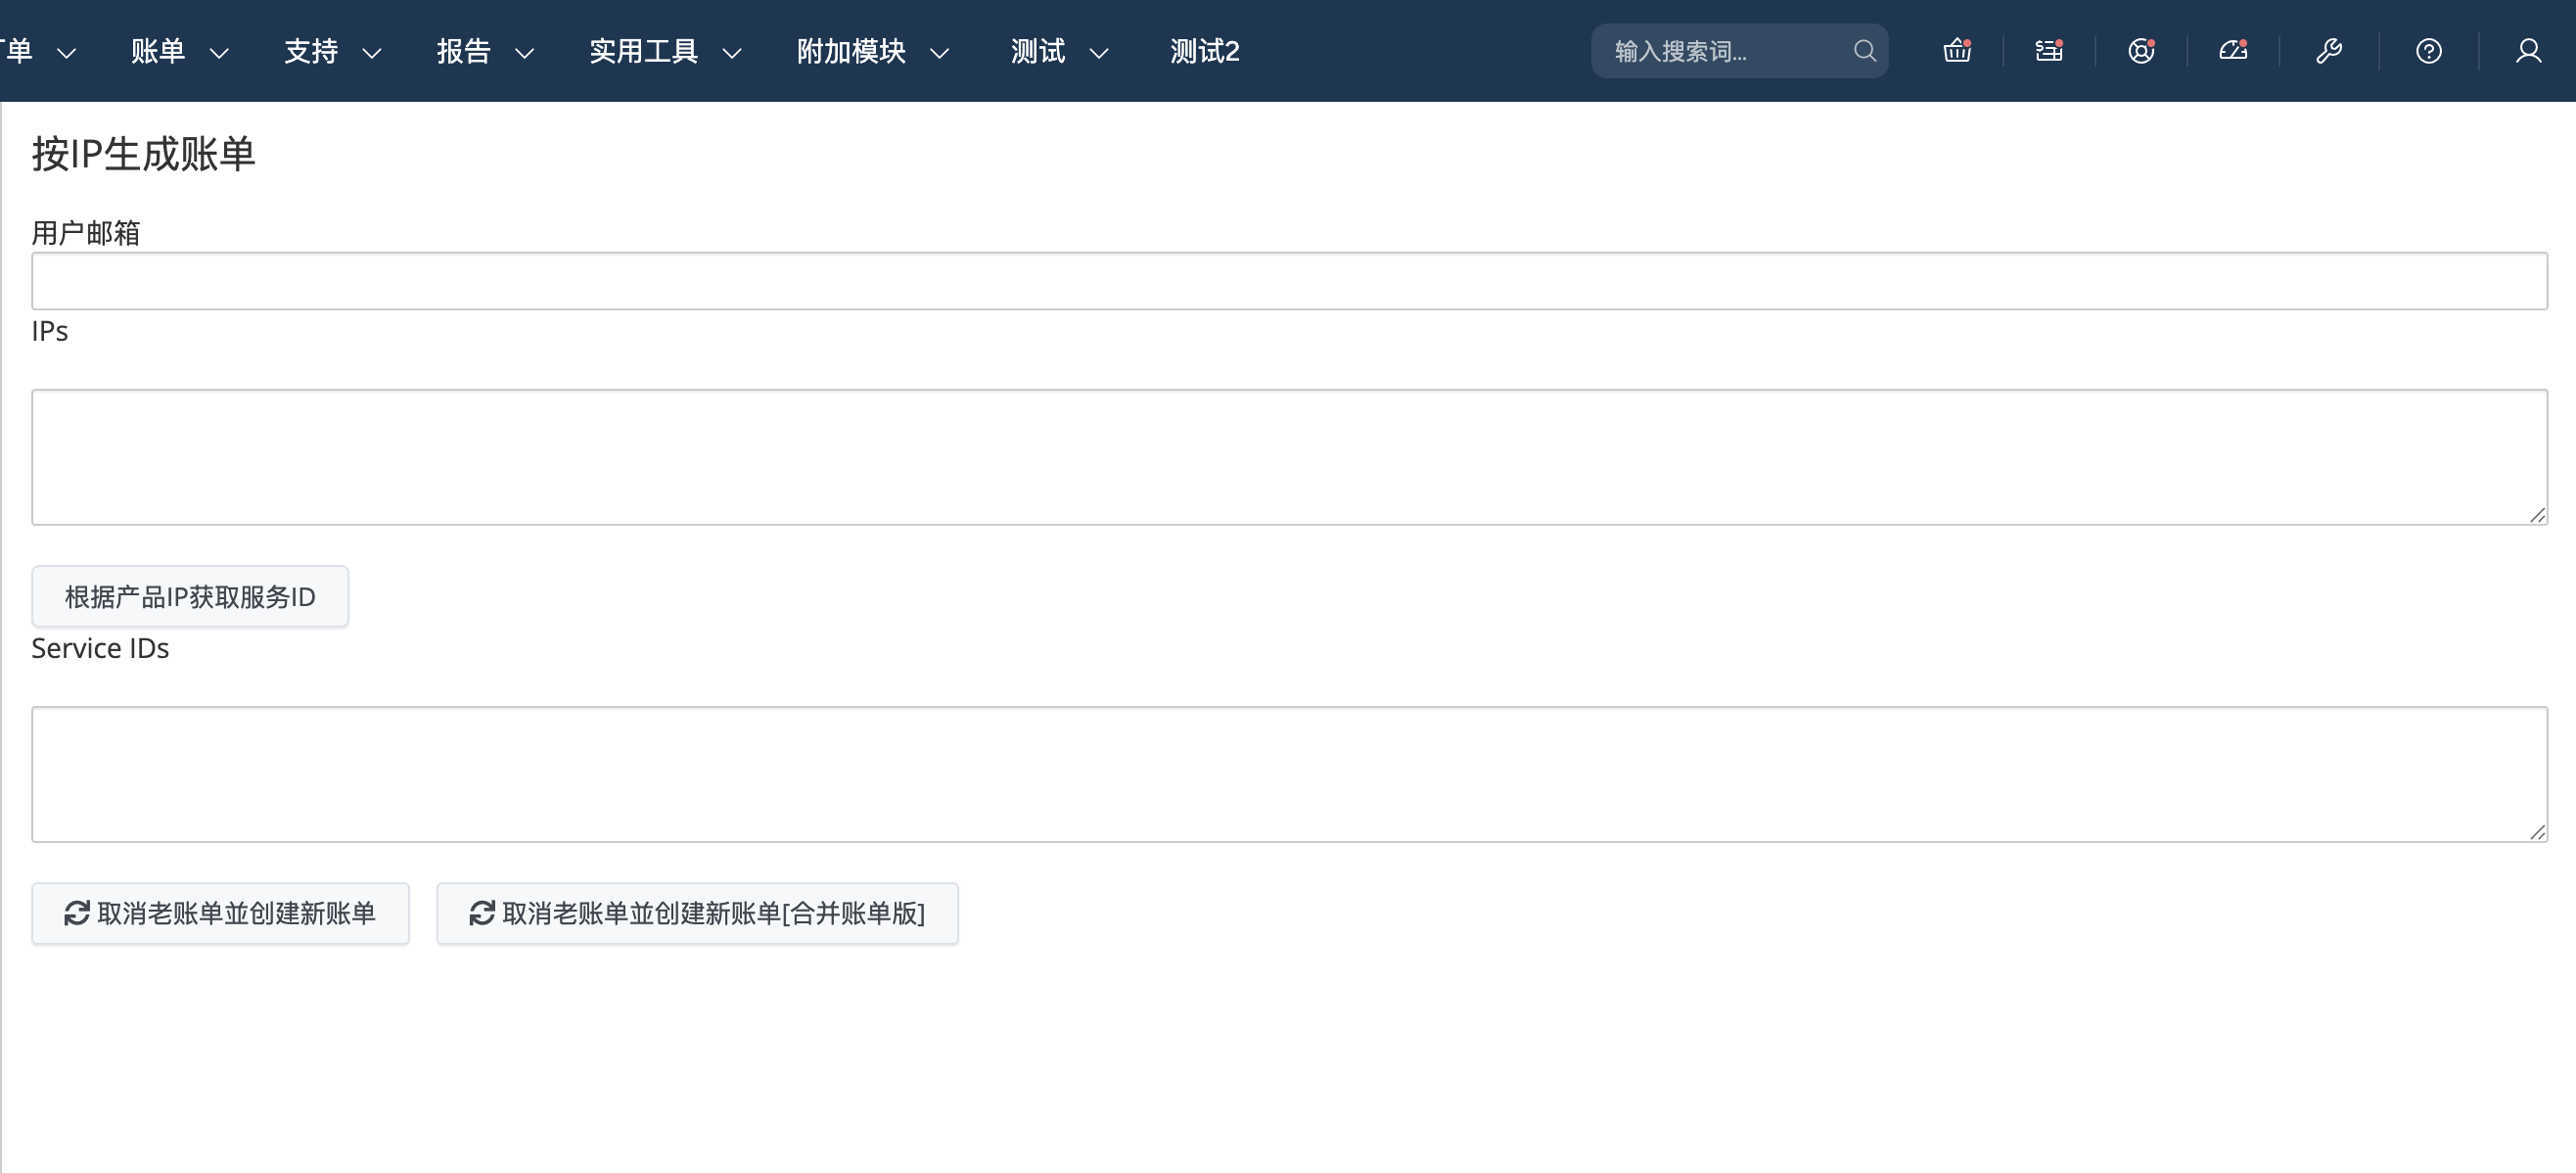The image size is (2576, 1173).
Task: Expand the 支持 dropdown menu
Action: tap(332, 51)
